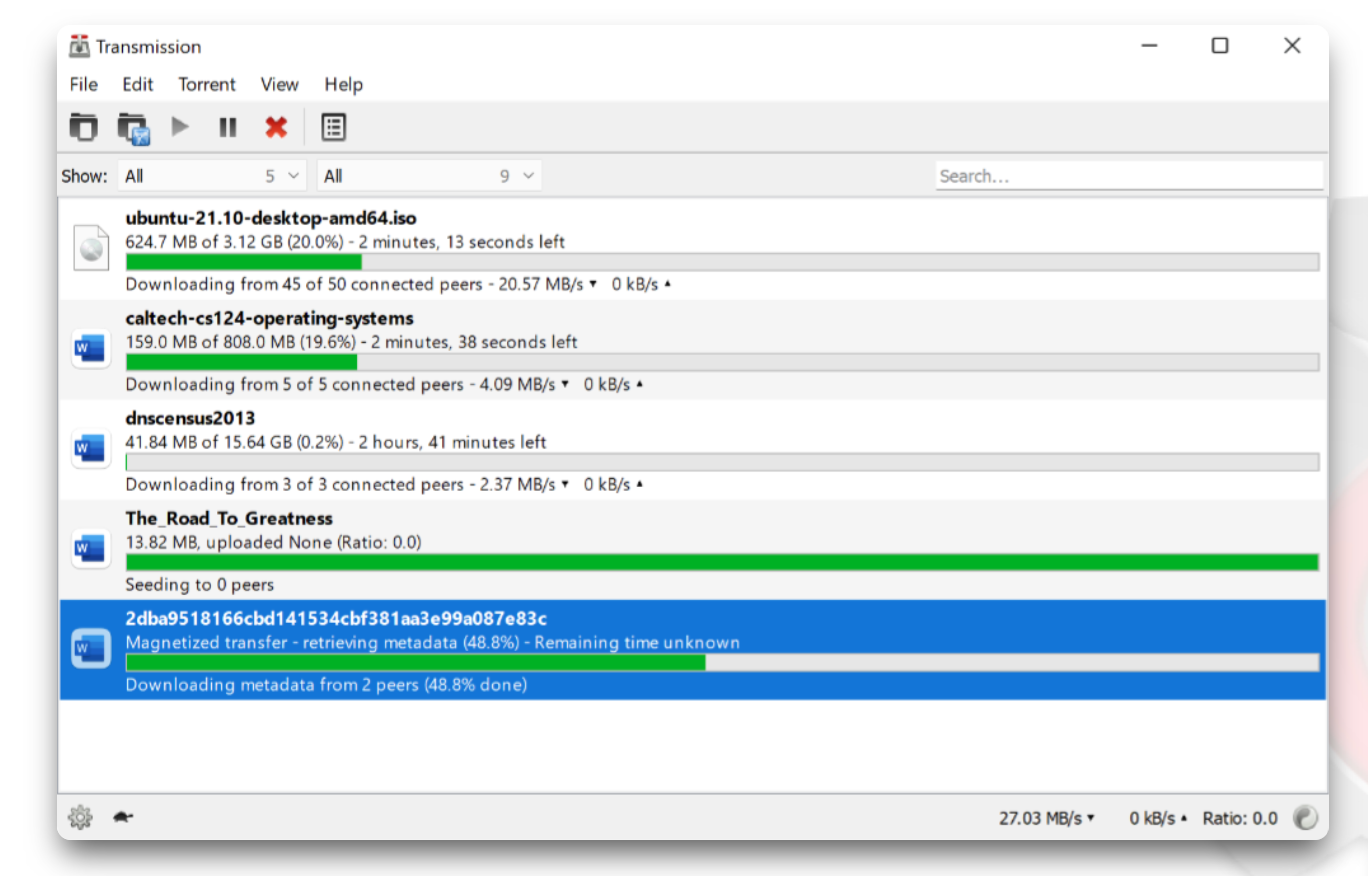This screenshot has width=1368, height=876.
Task: Click the Transmission app icon in title bar
Action: [79, 46]
